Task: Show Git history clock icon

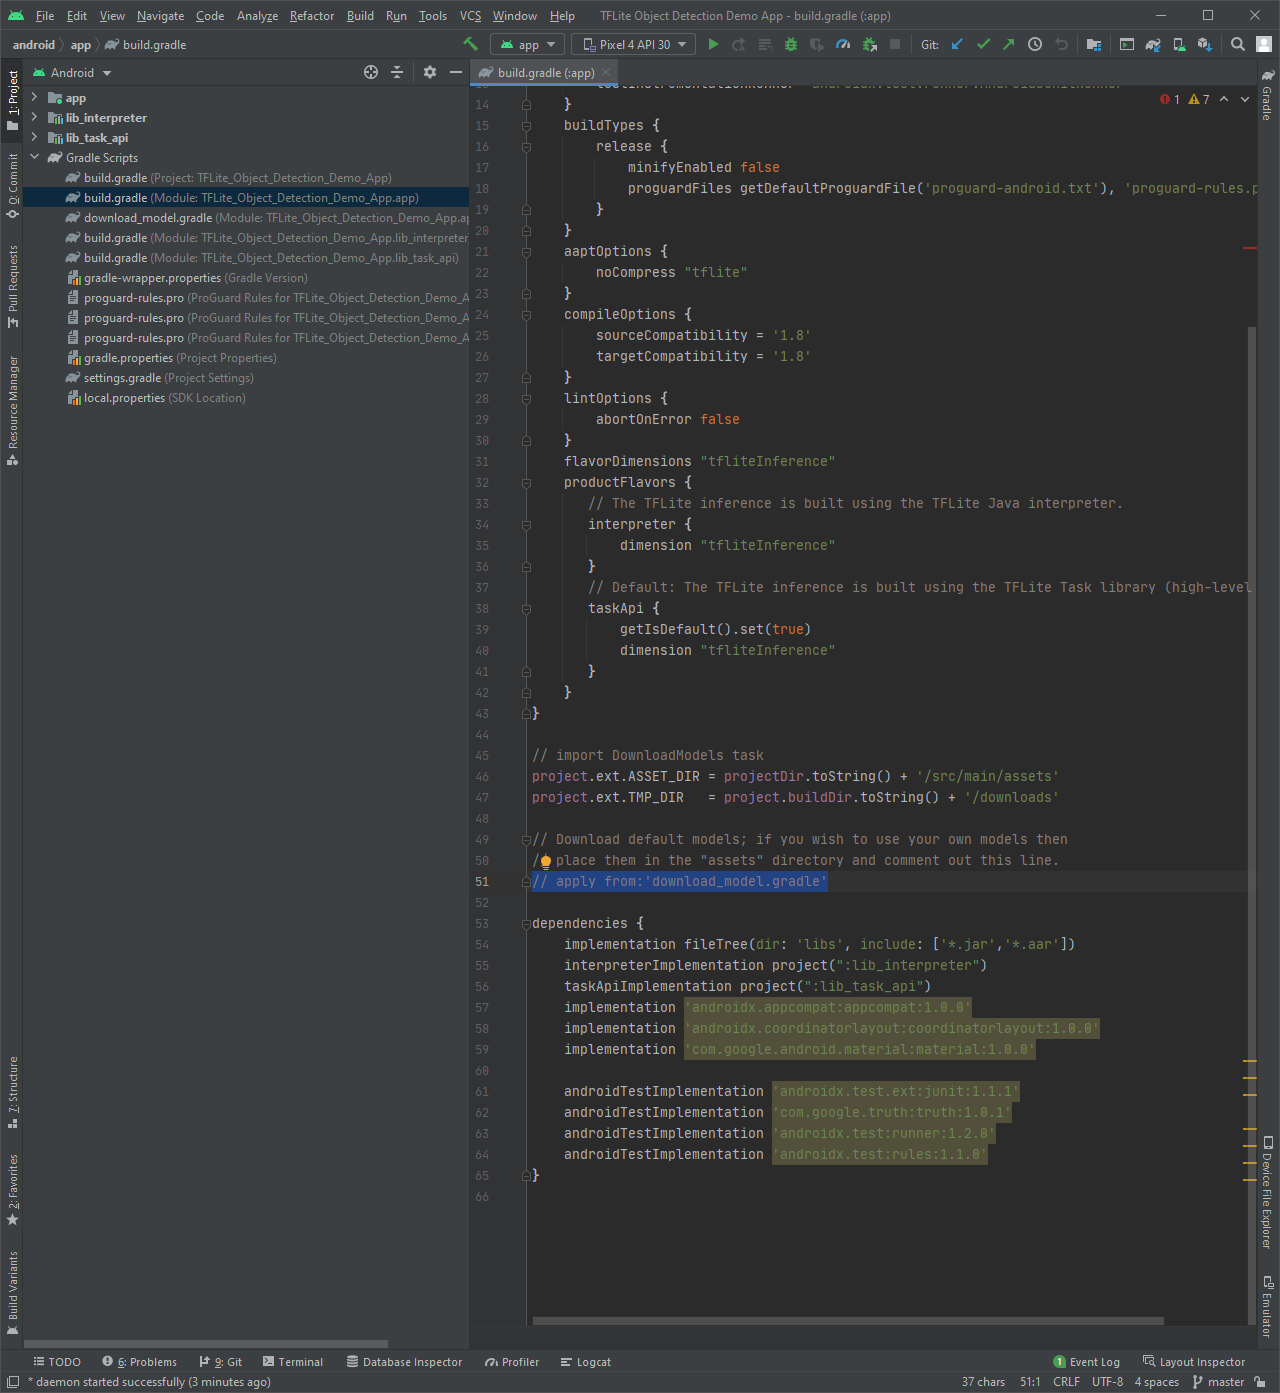Action: click(1035, 44)
